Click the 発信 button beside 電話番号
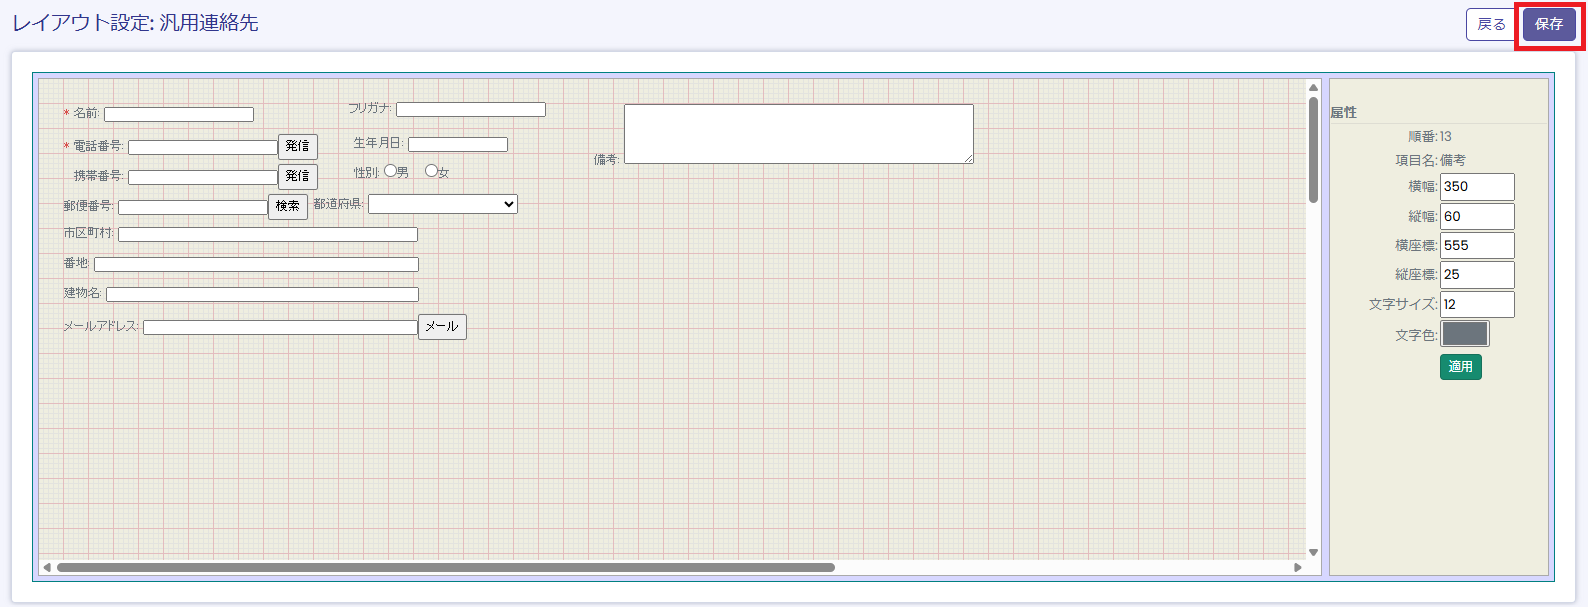This screenshot has height=607, width=1588. 297,146
